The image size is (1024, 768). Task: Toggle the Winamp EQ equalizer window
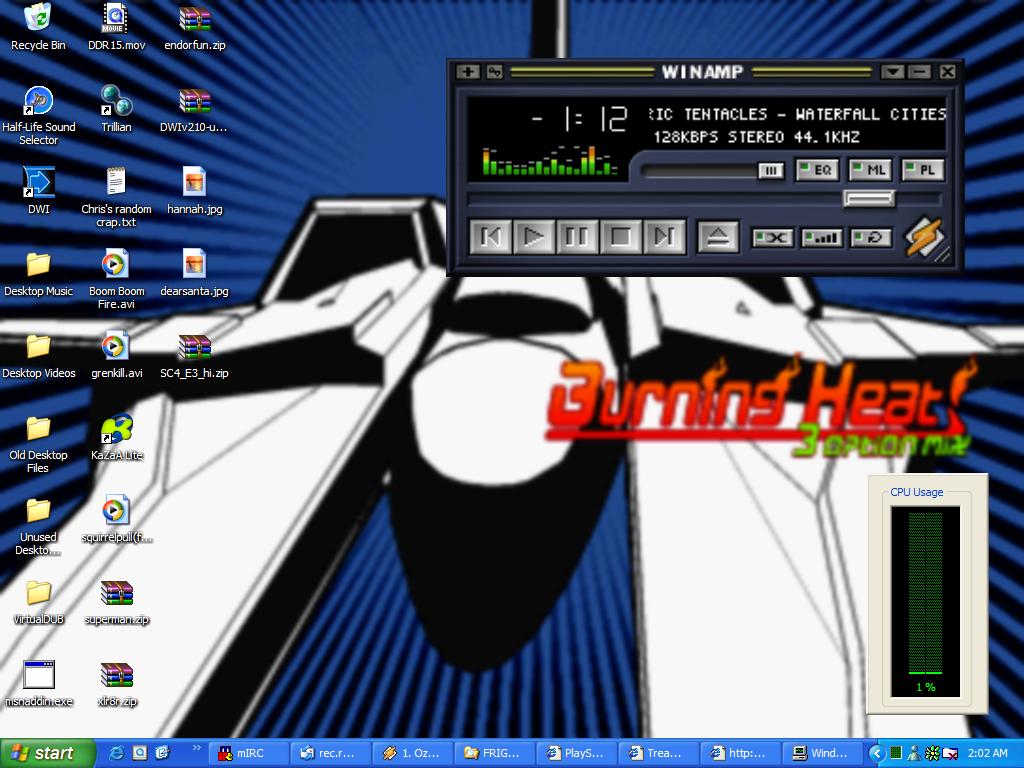click(x=817, y=170)
